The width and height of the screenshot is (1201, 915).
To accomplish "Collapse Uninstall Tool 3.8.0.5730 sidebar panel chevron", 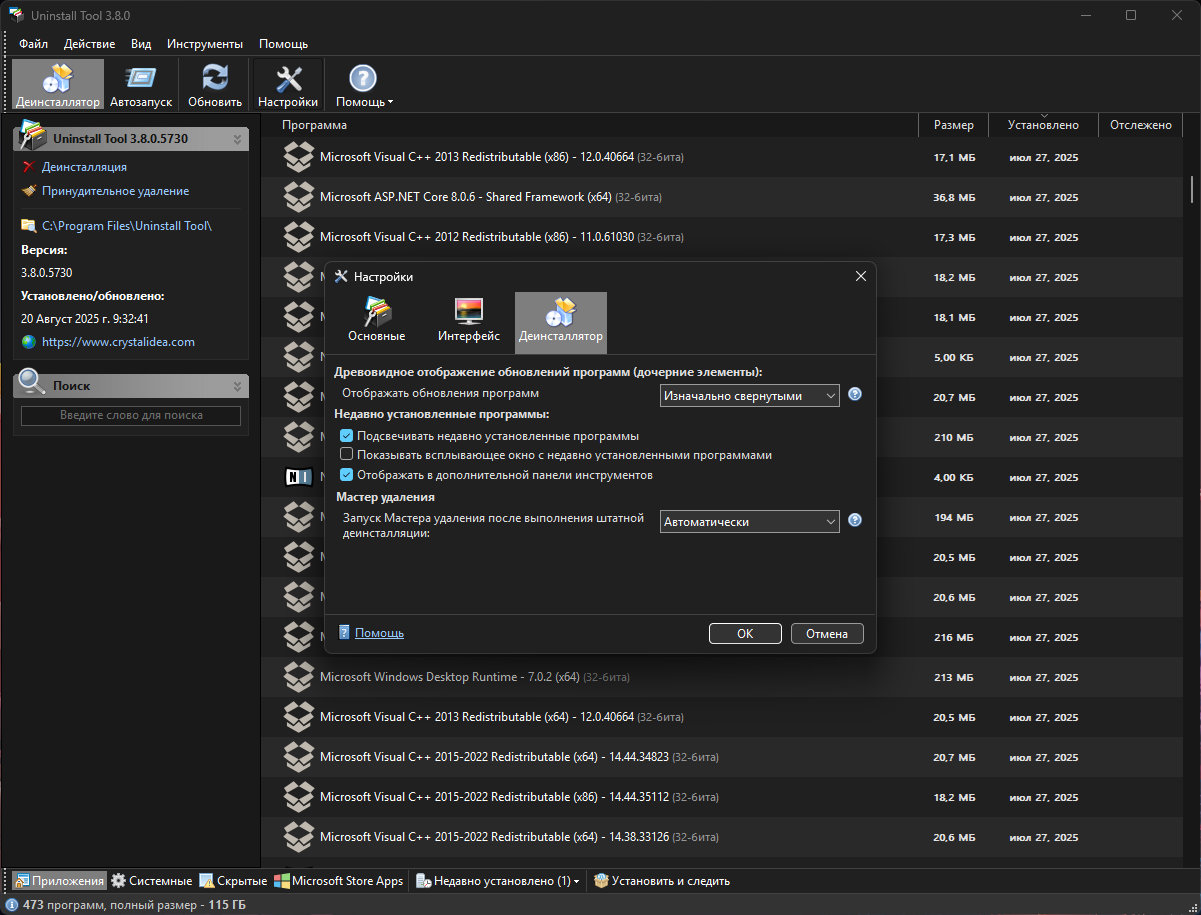I will [237, 139].
